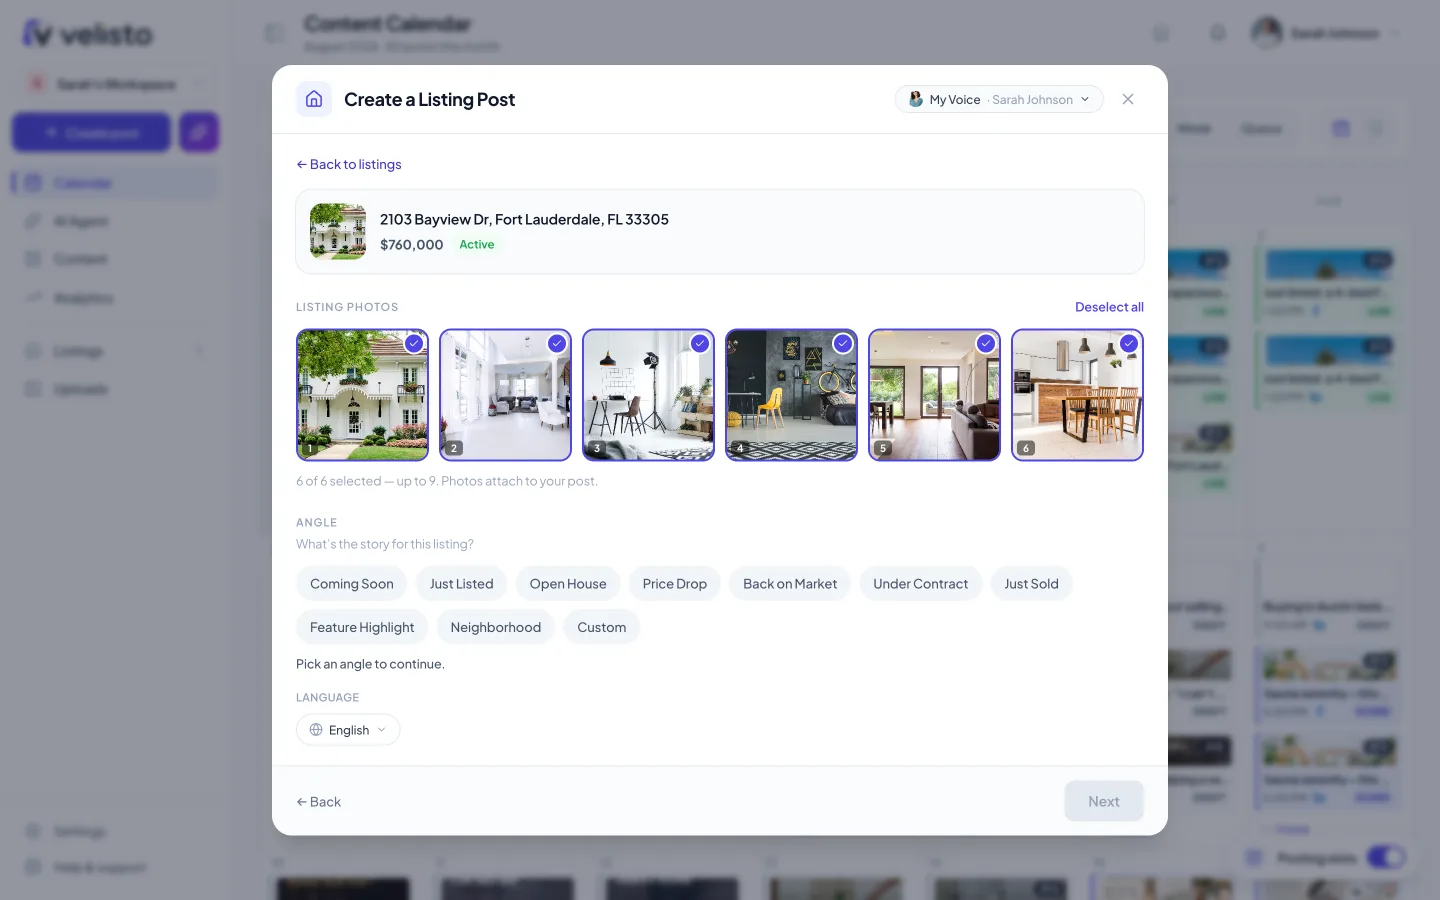1440x900 pixels.
Task: Click the Back button in dialog footer
Action: click(319, 802)
